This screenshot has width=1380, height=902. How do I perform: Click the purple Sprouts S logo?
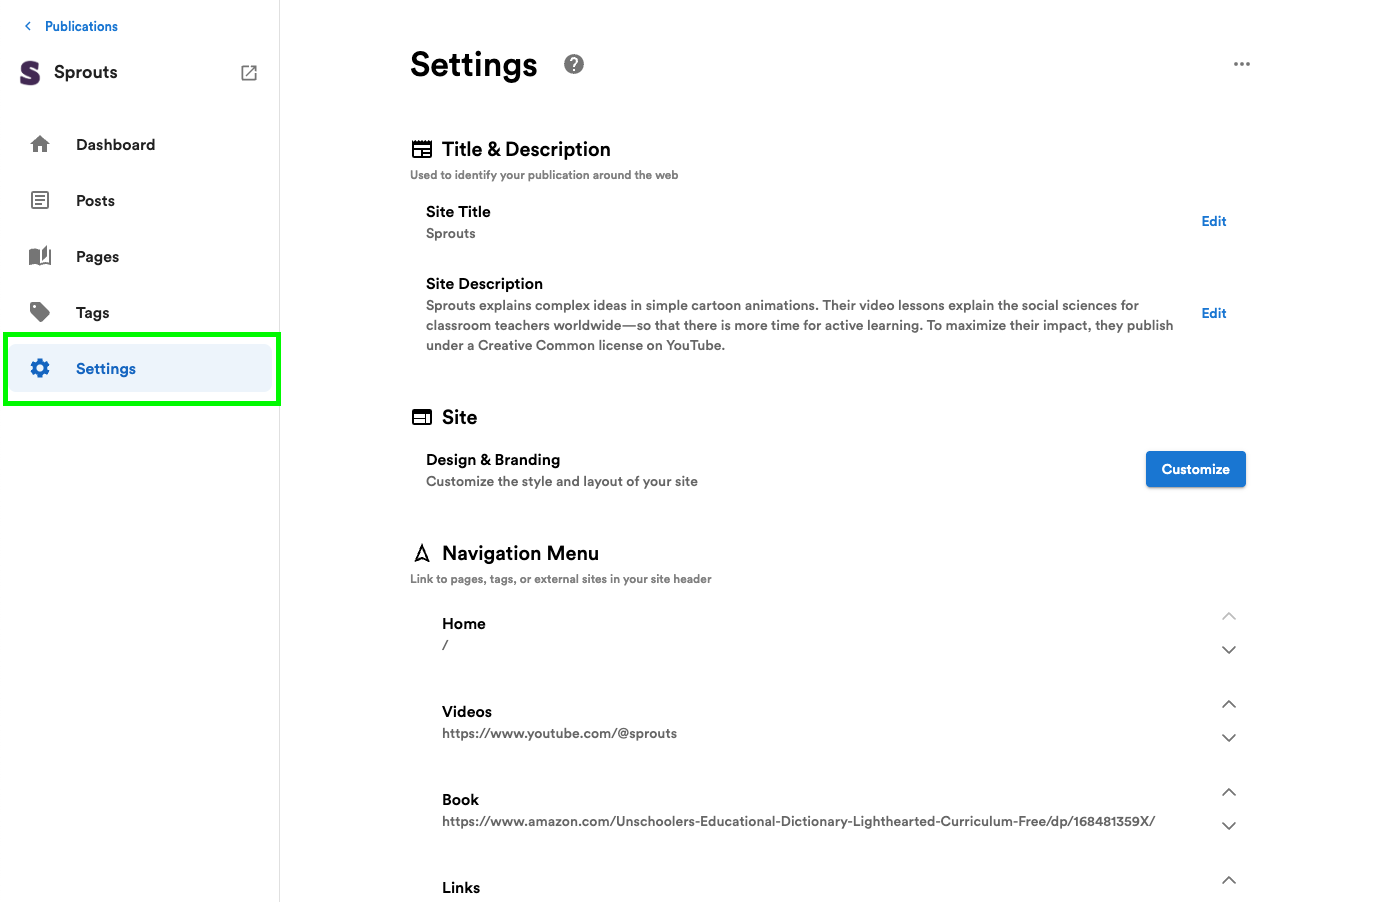pyautogui.click(x=30, y=72)
